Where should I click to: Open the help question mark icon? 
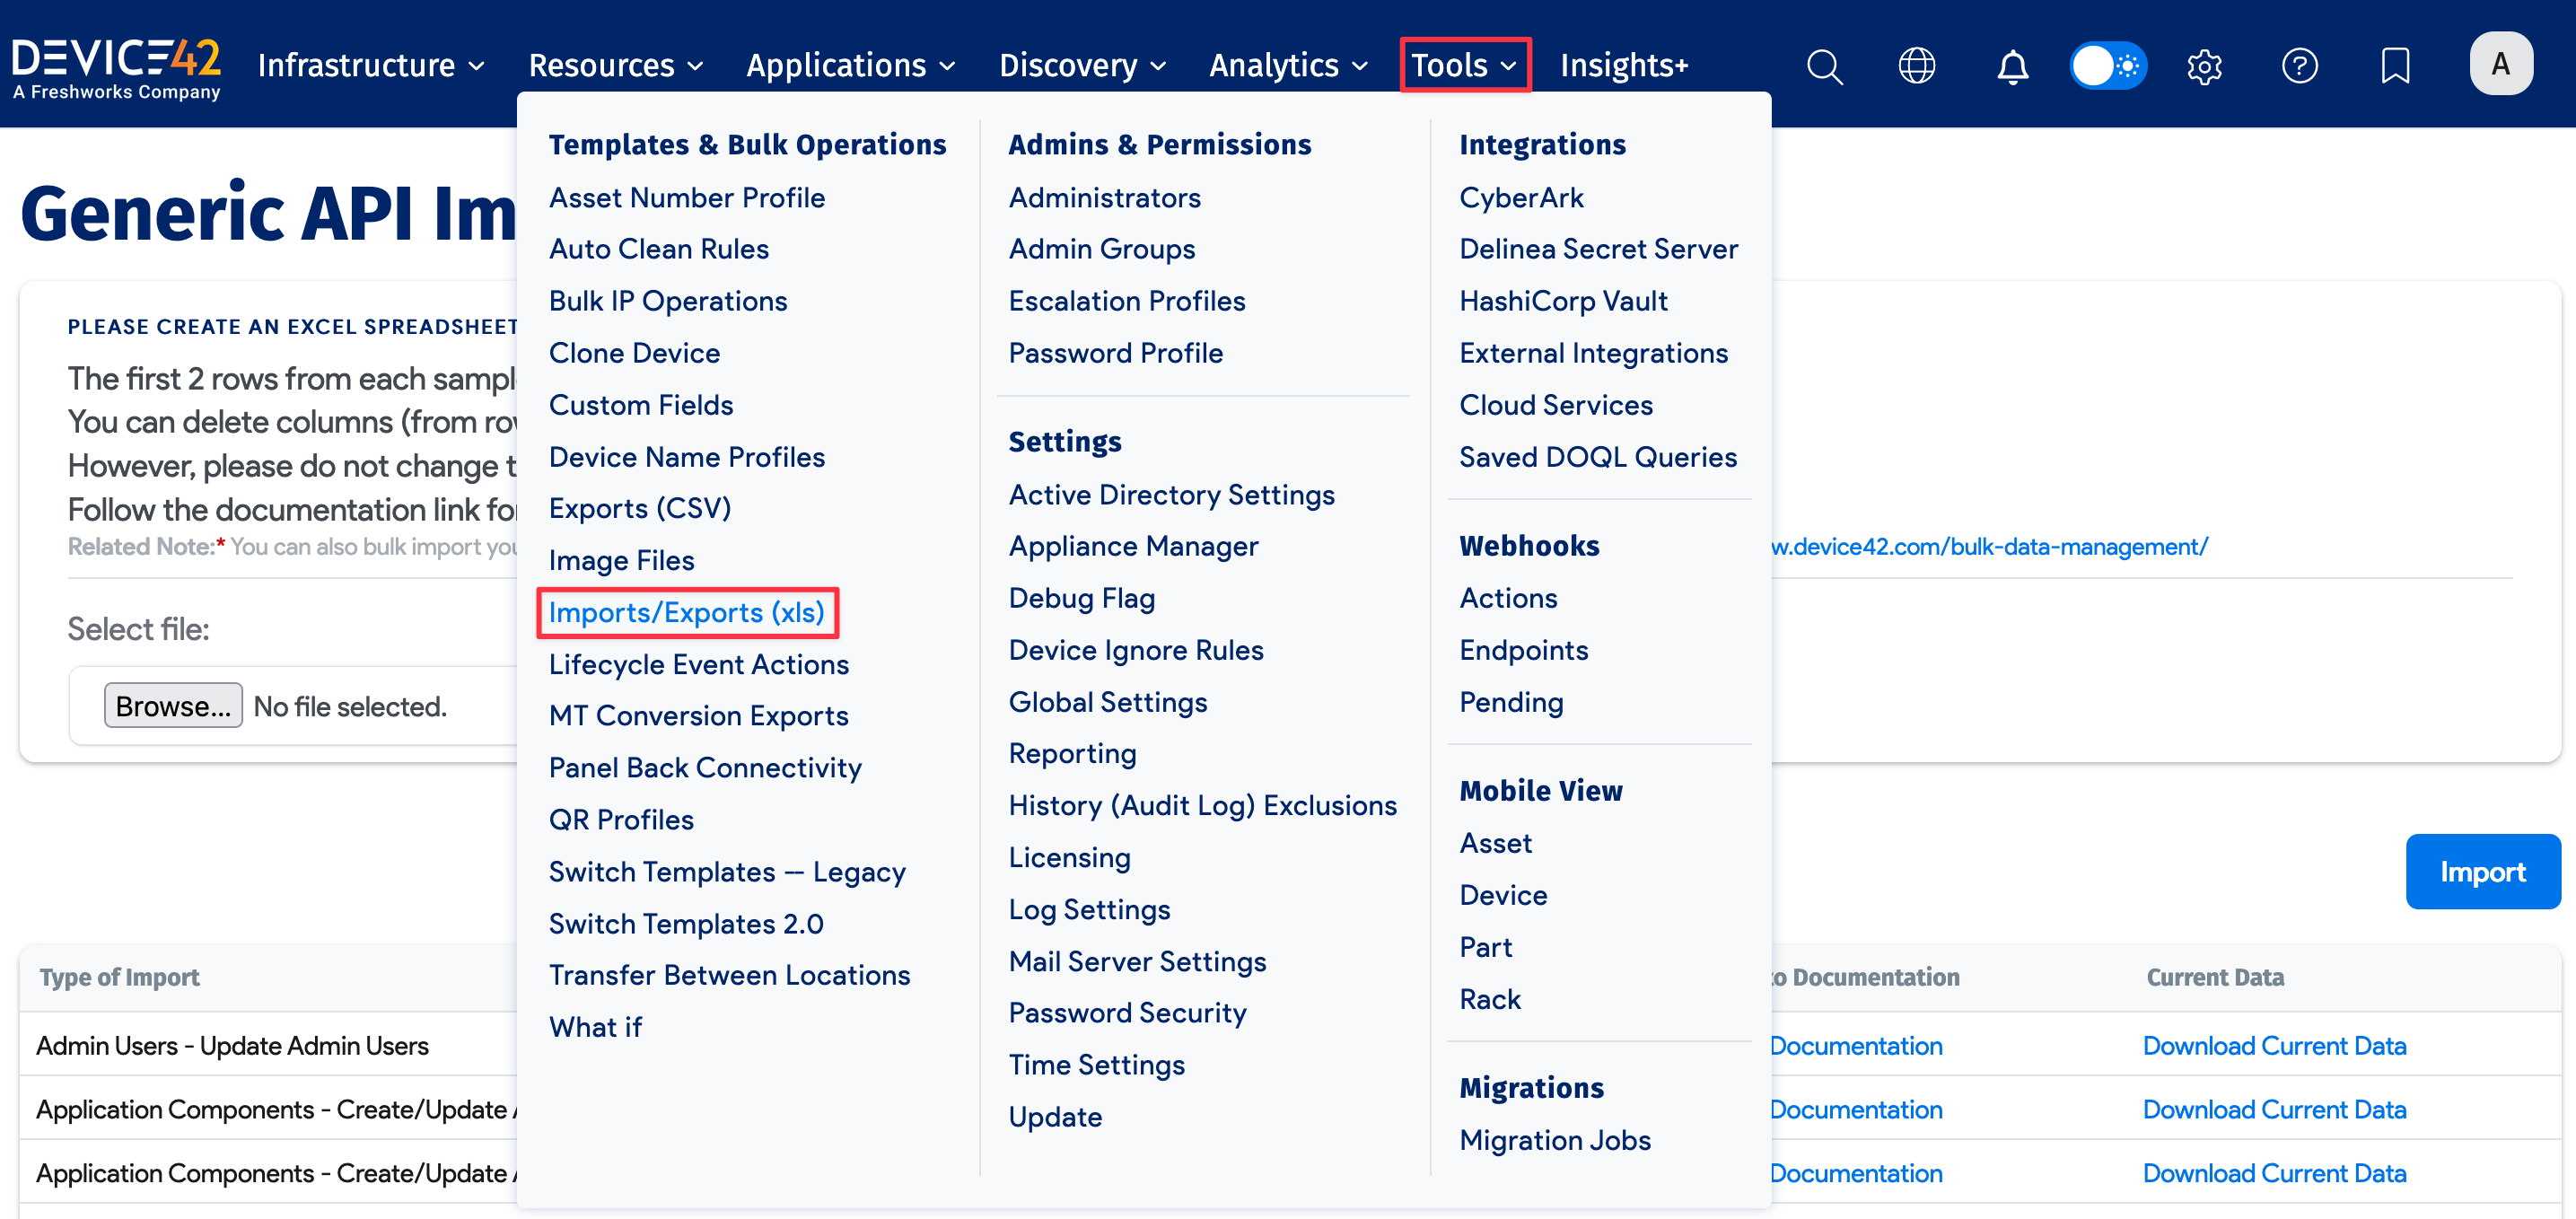(2299, 67)
